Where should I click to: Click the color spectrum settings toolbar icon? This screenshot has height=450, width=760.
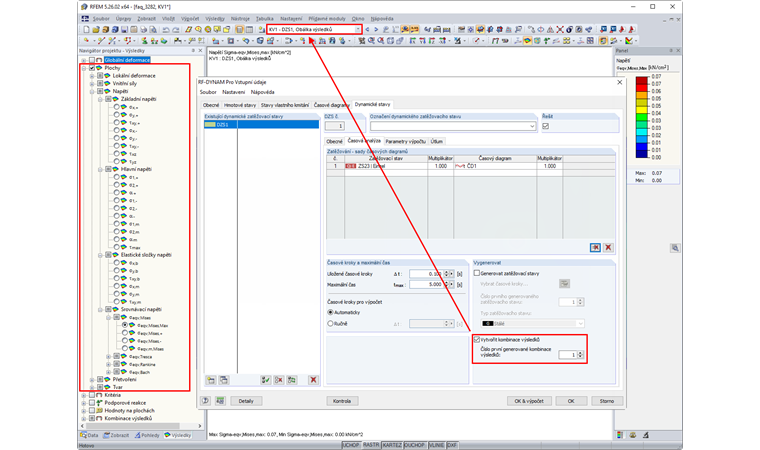click(629, 41)
